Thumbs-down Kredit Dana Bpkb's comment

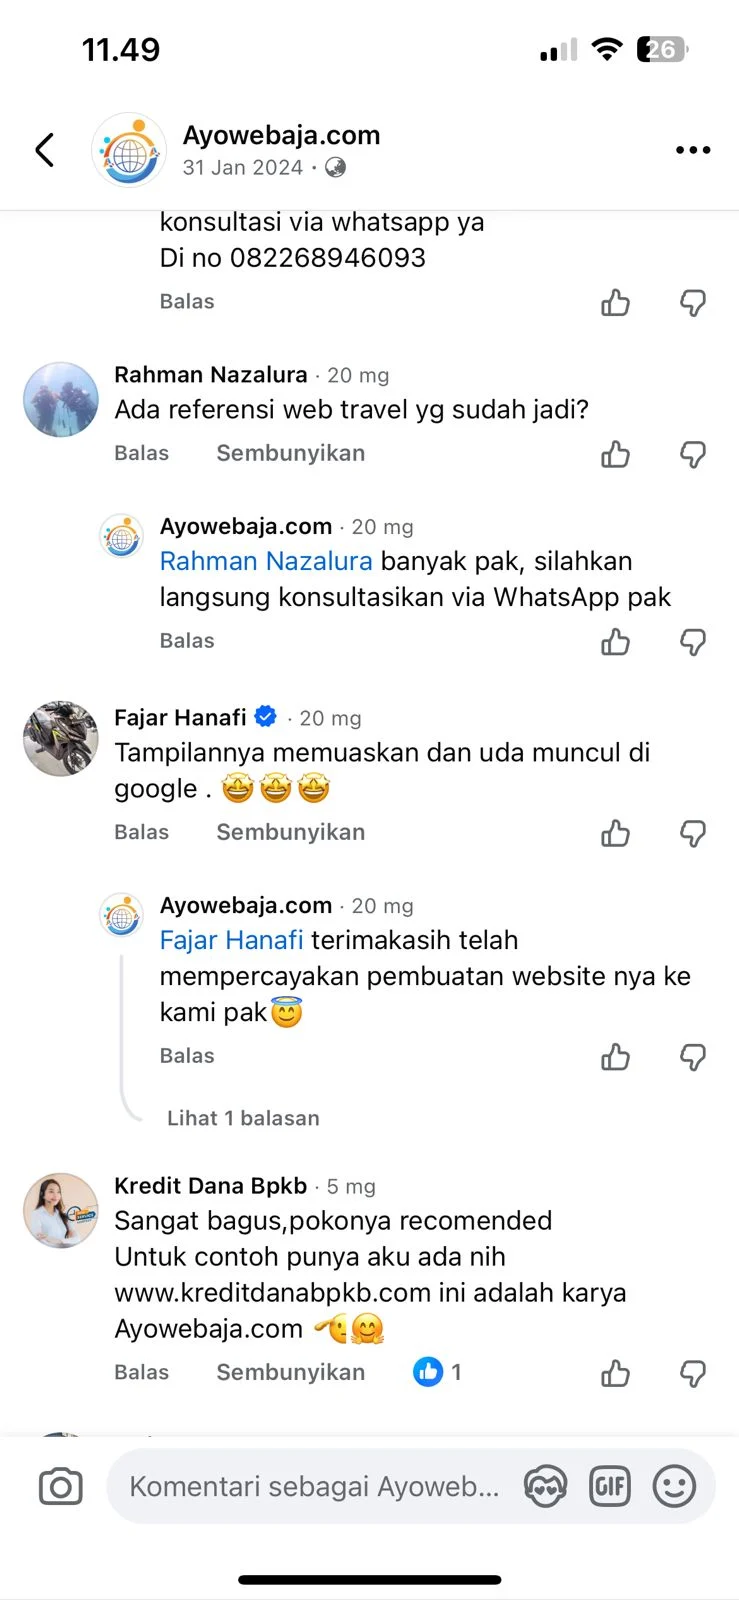(x=693, y=1374)
